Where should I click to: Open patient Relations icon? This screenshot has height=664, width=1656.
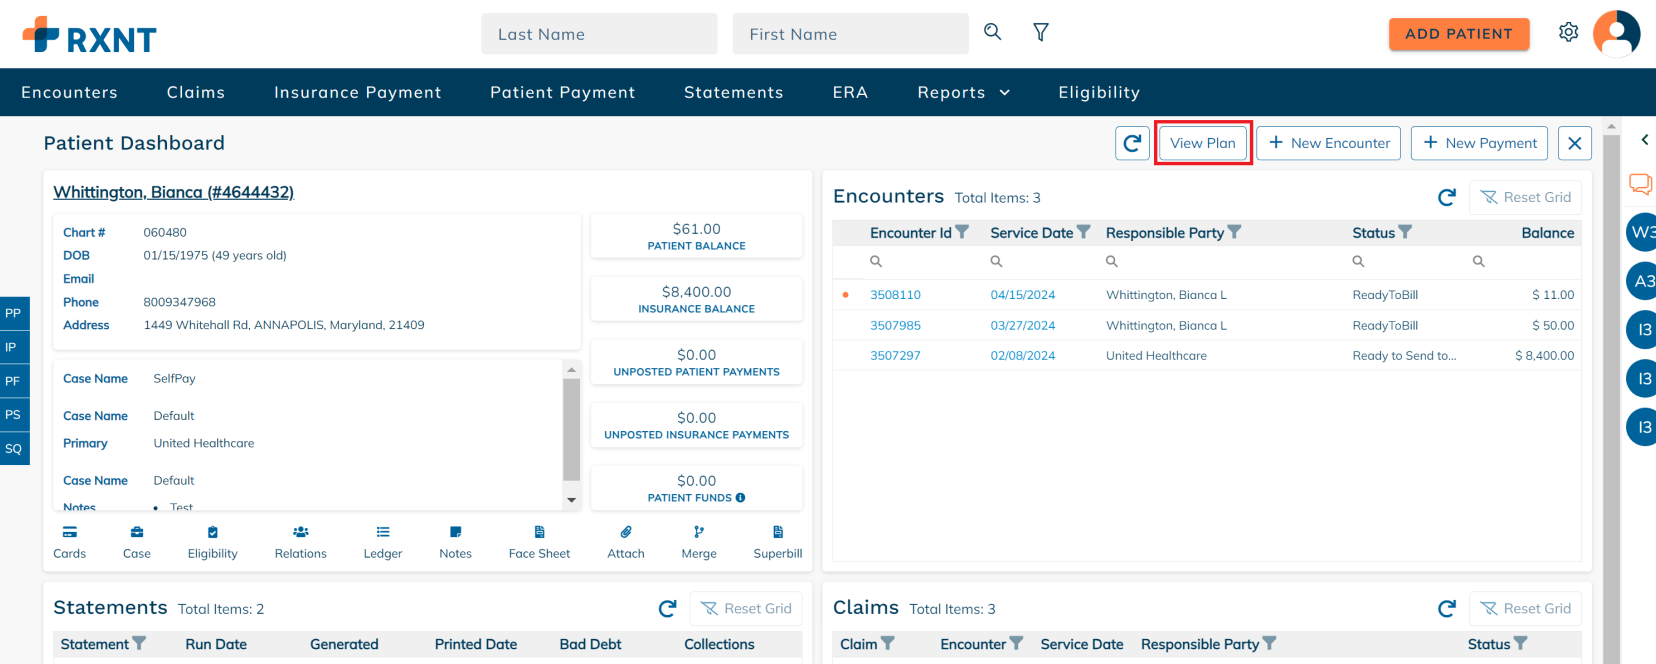300,533
